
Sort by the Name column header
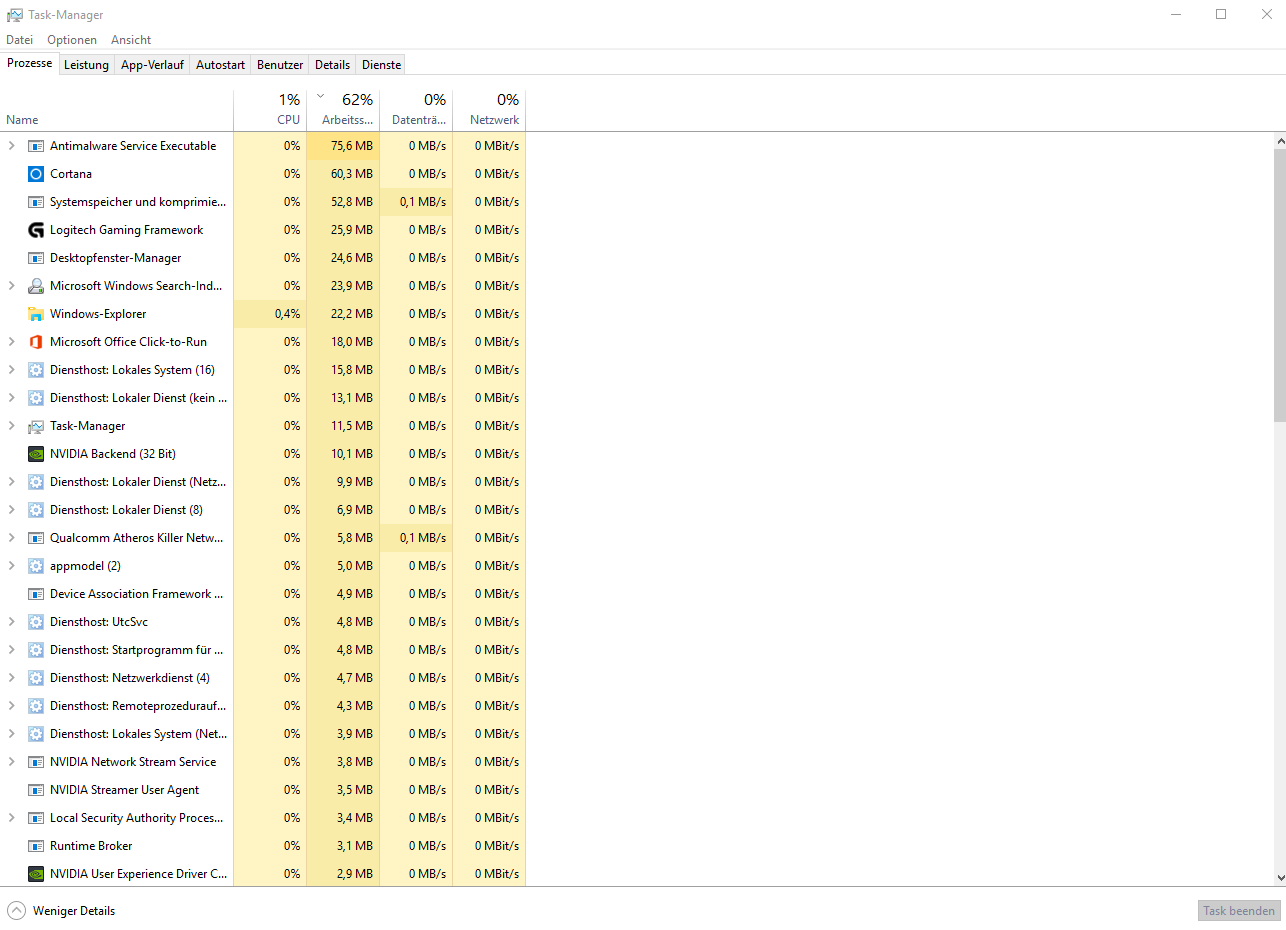(117, 110)
